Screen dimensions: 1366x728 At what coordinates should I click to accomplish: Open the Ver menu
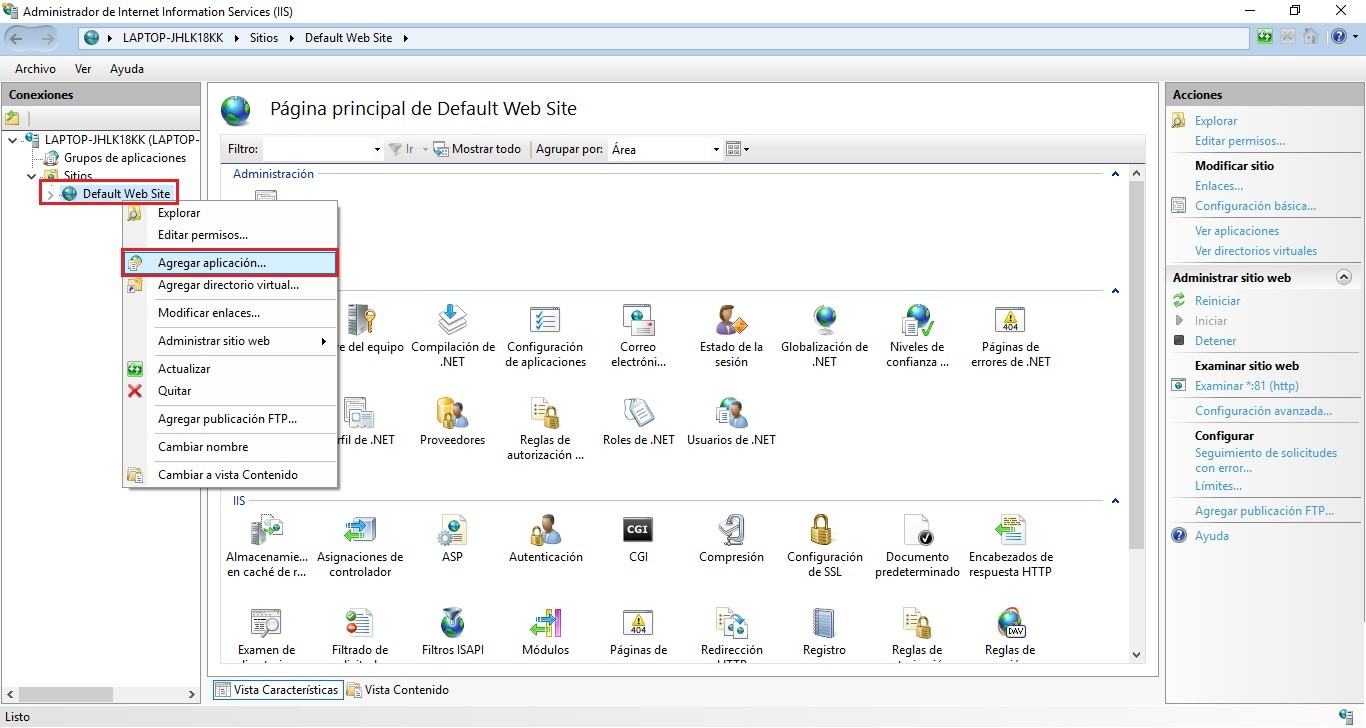[83, 69]
